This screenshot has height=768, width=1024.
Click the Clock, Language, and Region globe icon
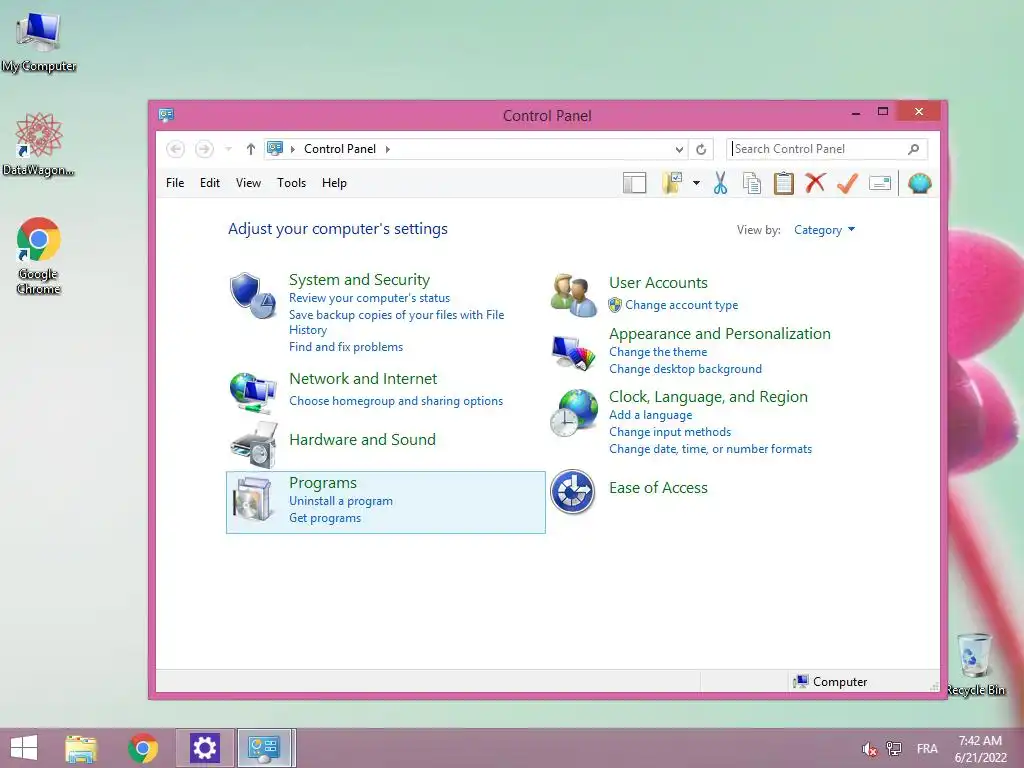(573, 413)
